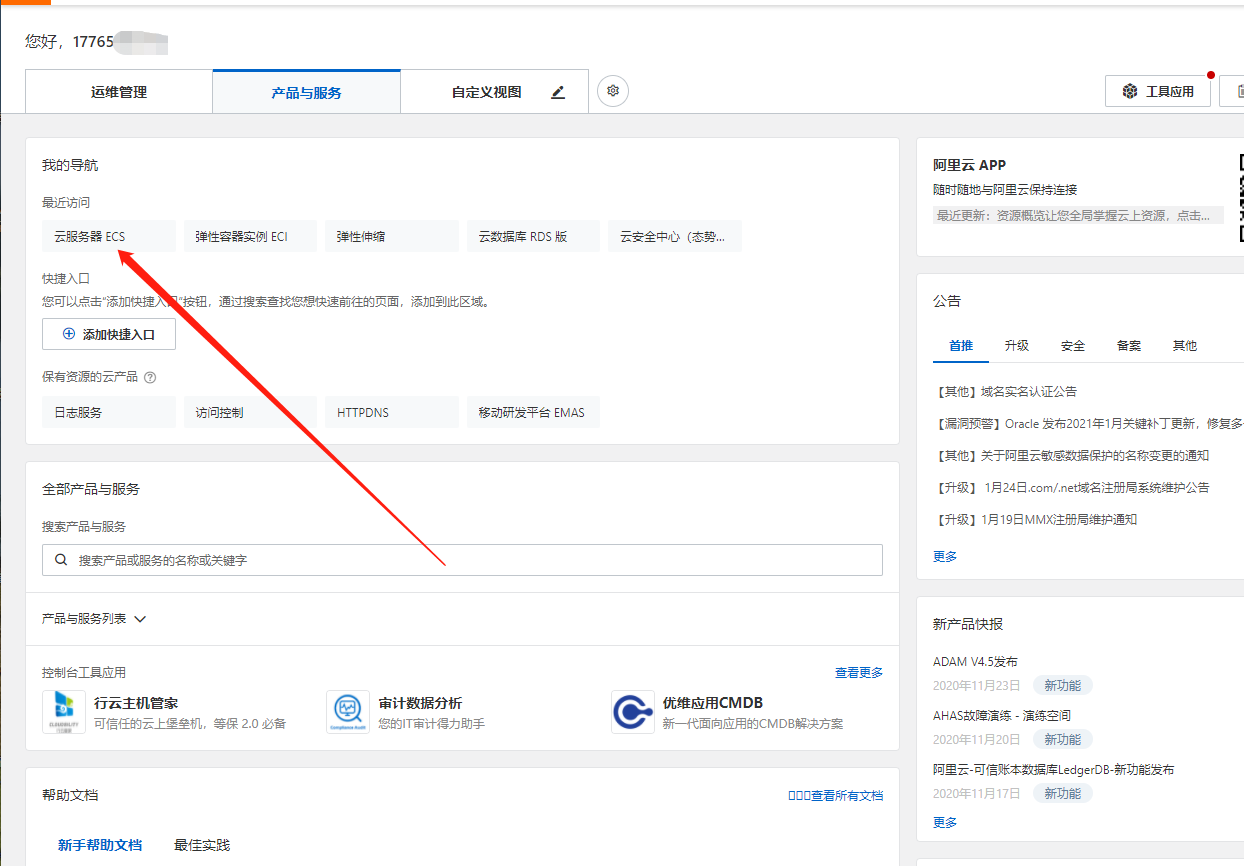The width and height of the screenshot is (1244, 866).
Task: Click the 新功能 tag dated 2020年11月20日
Action: (1062, 739)
